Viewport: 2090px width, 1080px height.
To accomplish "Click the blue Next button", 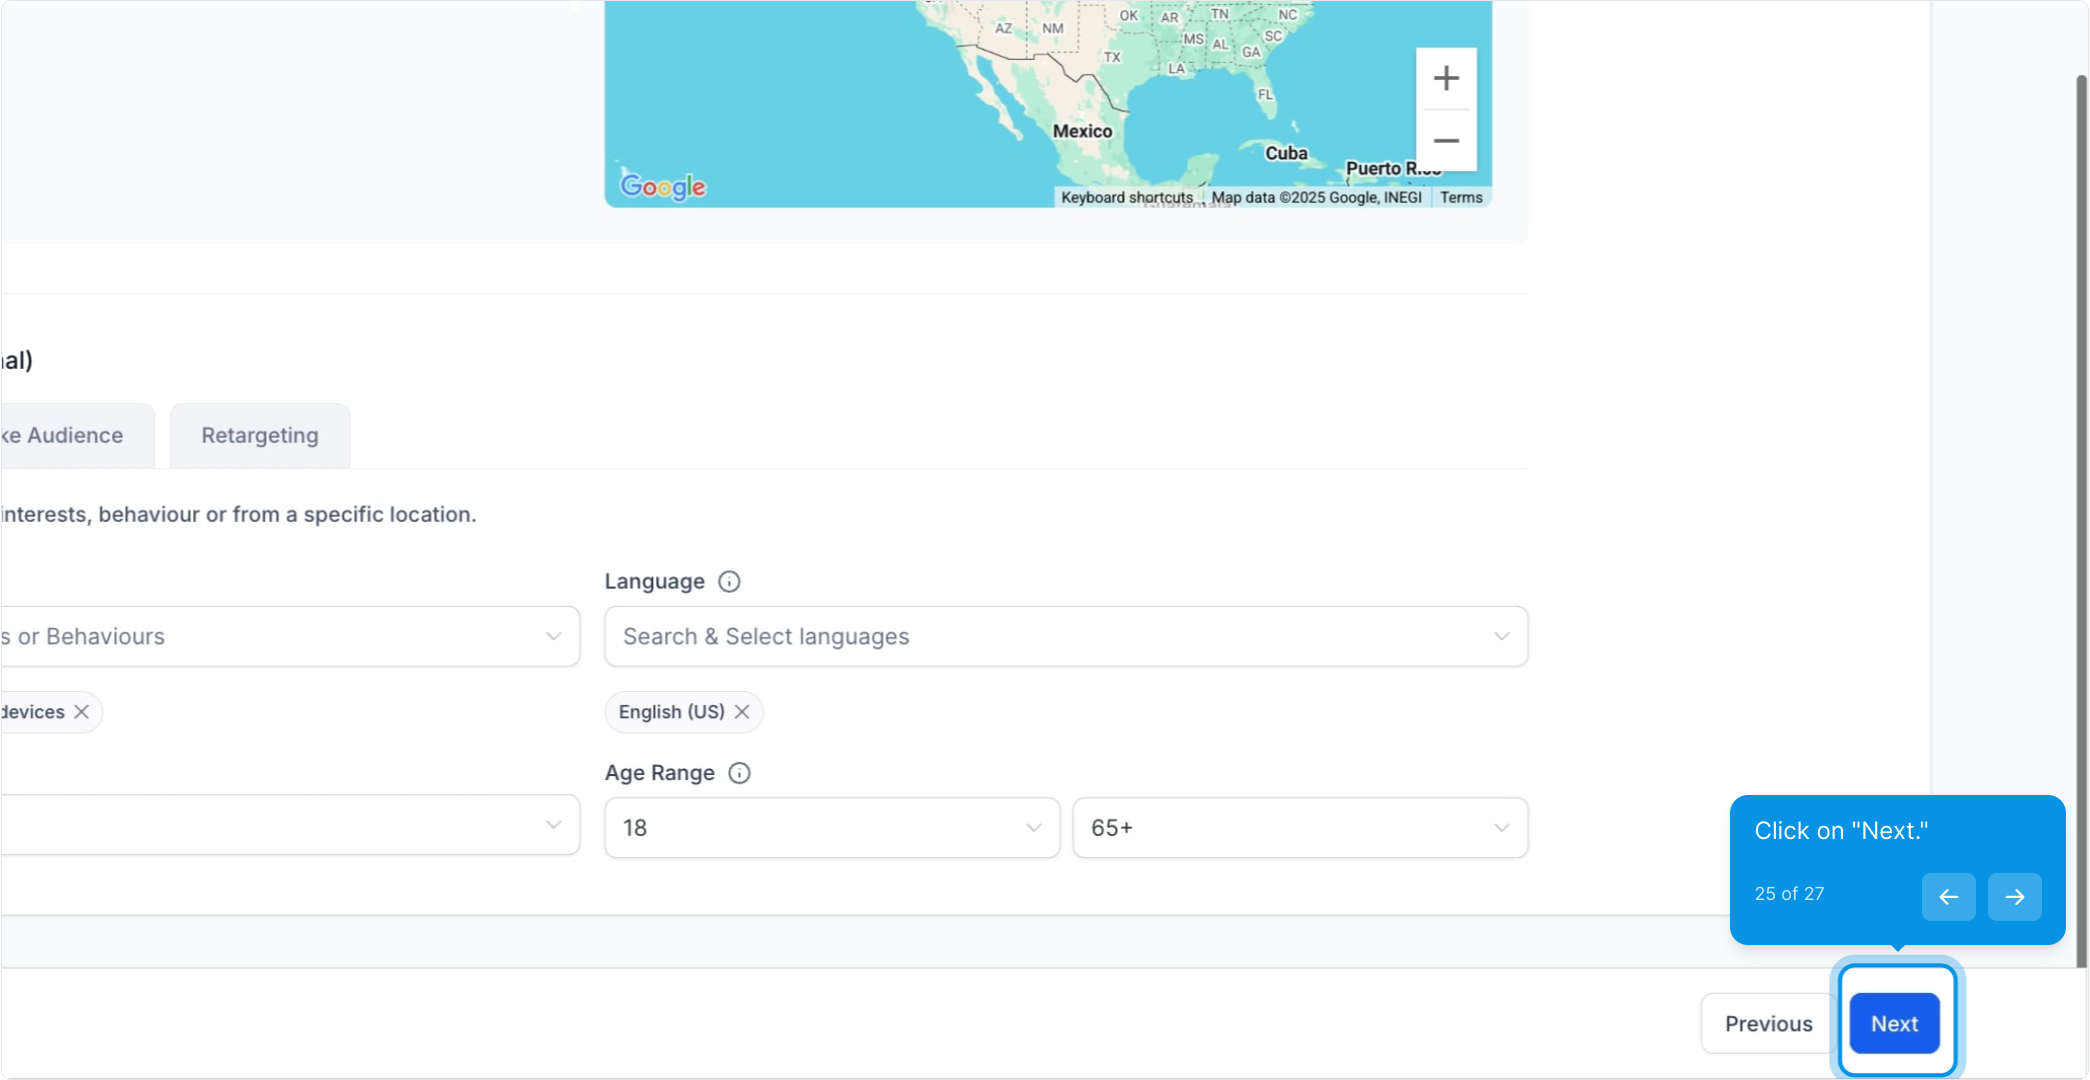I will [x=1894, y=1024].
